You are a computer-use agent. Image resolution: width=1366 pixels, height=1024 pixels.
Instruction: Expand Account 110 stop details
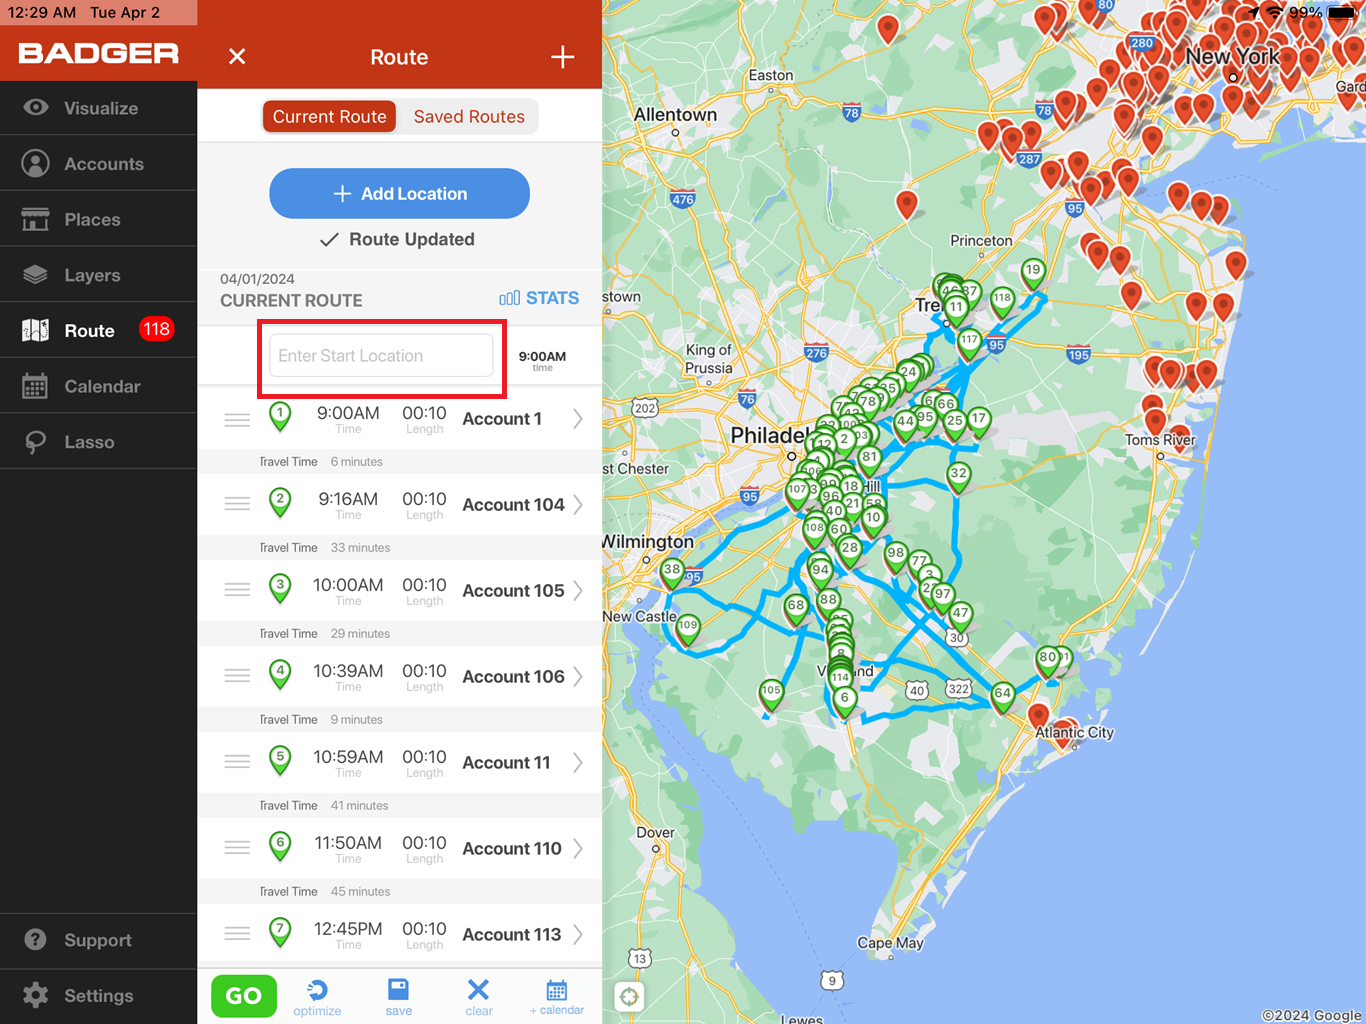point(578,849)
